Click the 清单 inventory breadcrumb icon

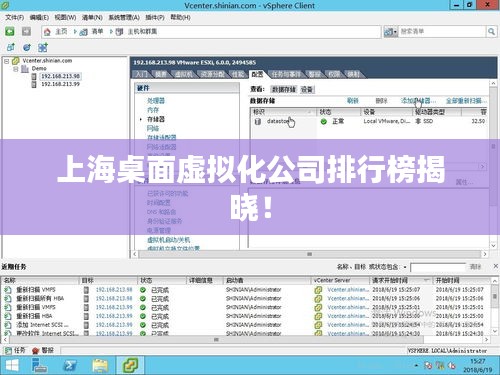84,32
